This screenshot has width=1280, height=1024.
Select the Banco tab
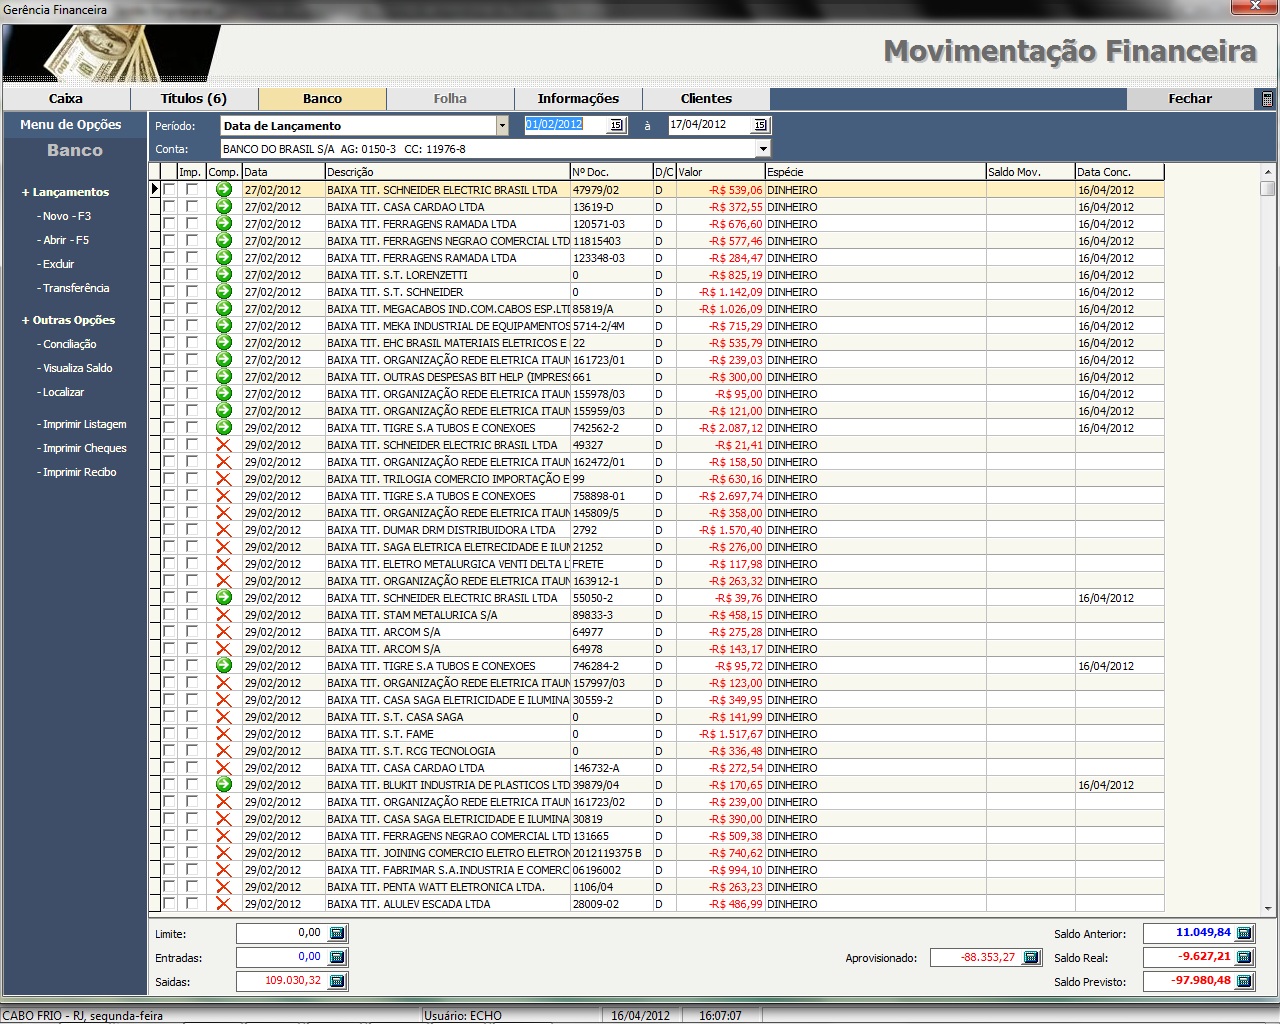tap(322, 99)
